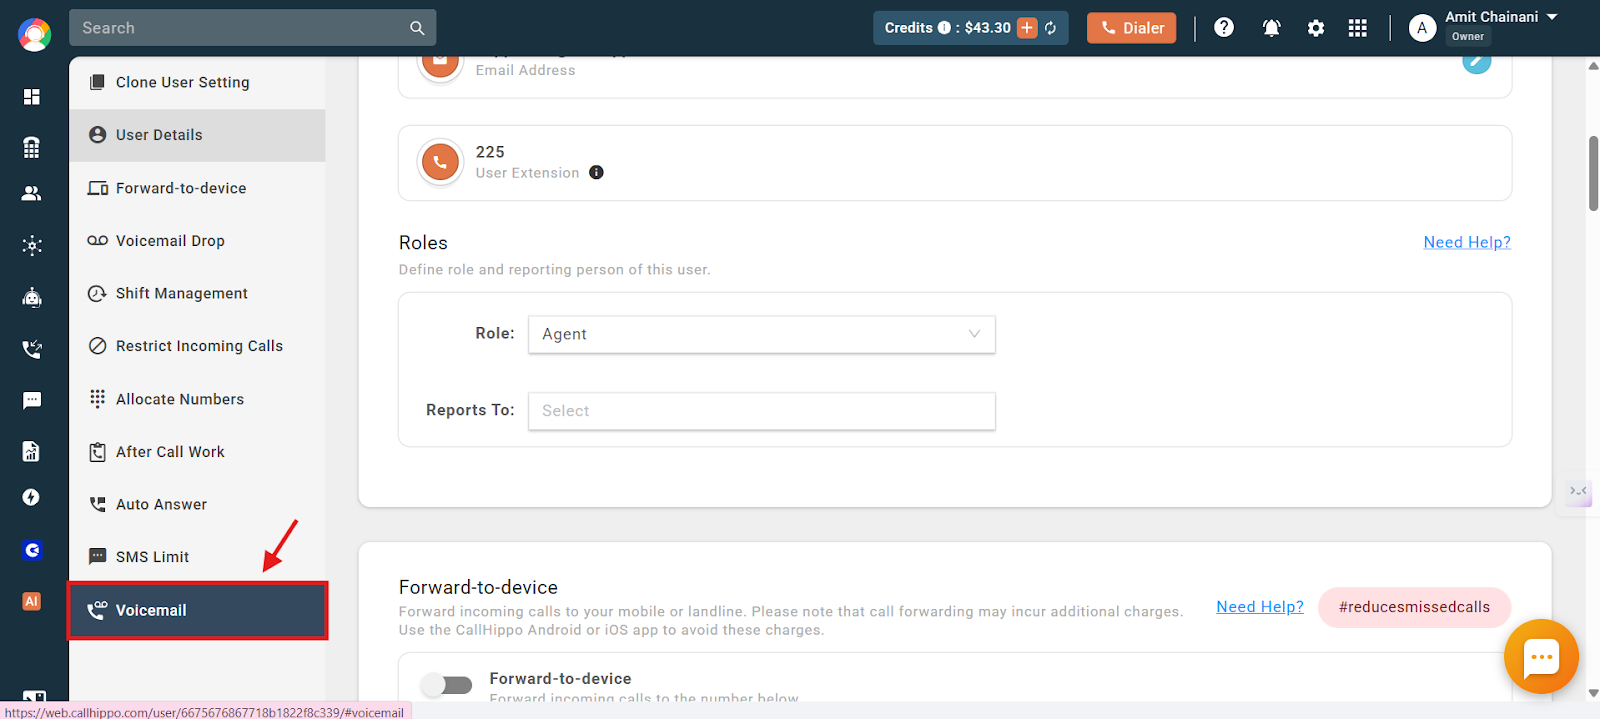The height and width of the screenshot is (719, 1600).
Task: Open the settings gear in top bar
Action: point(1316,28)
